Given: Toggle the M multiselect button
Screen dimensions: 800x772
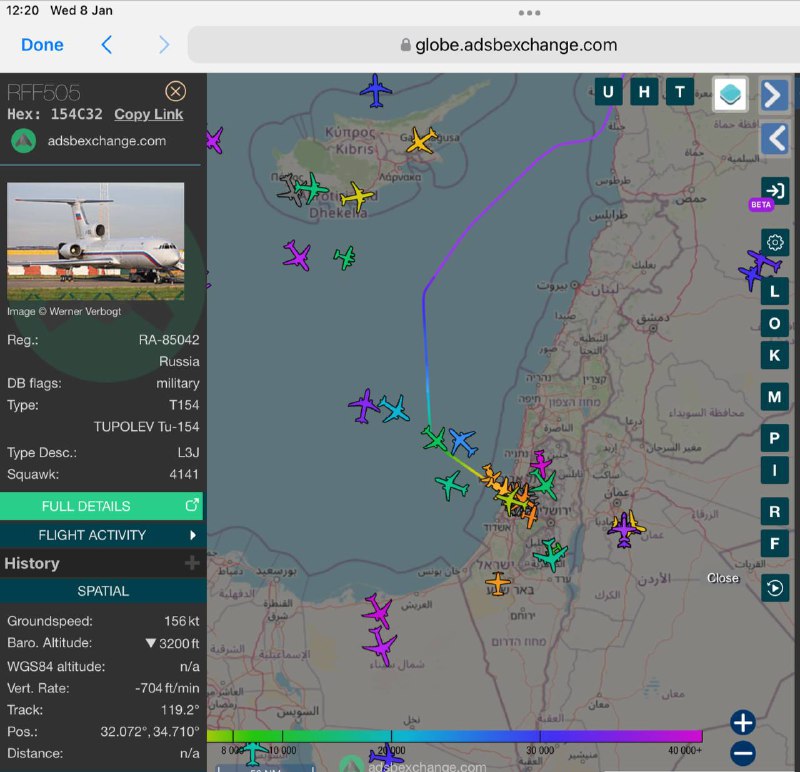Looking at the screenshot, I should pos(774,396).
